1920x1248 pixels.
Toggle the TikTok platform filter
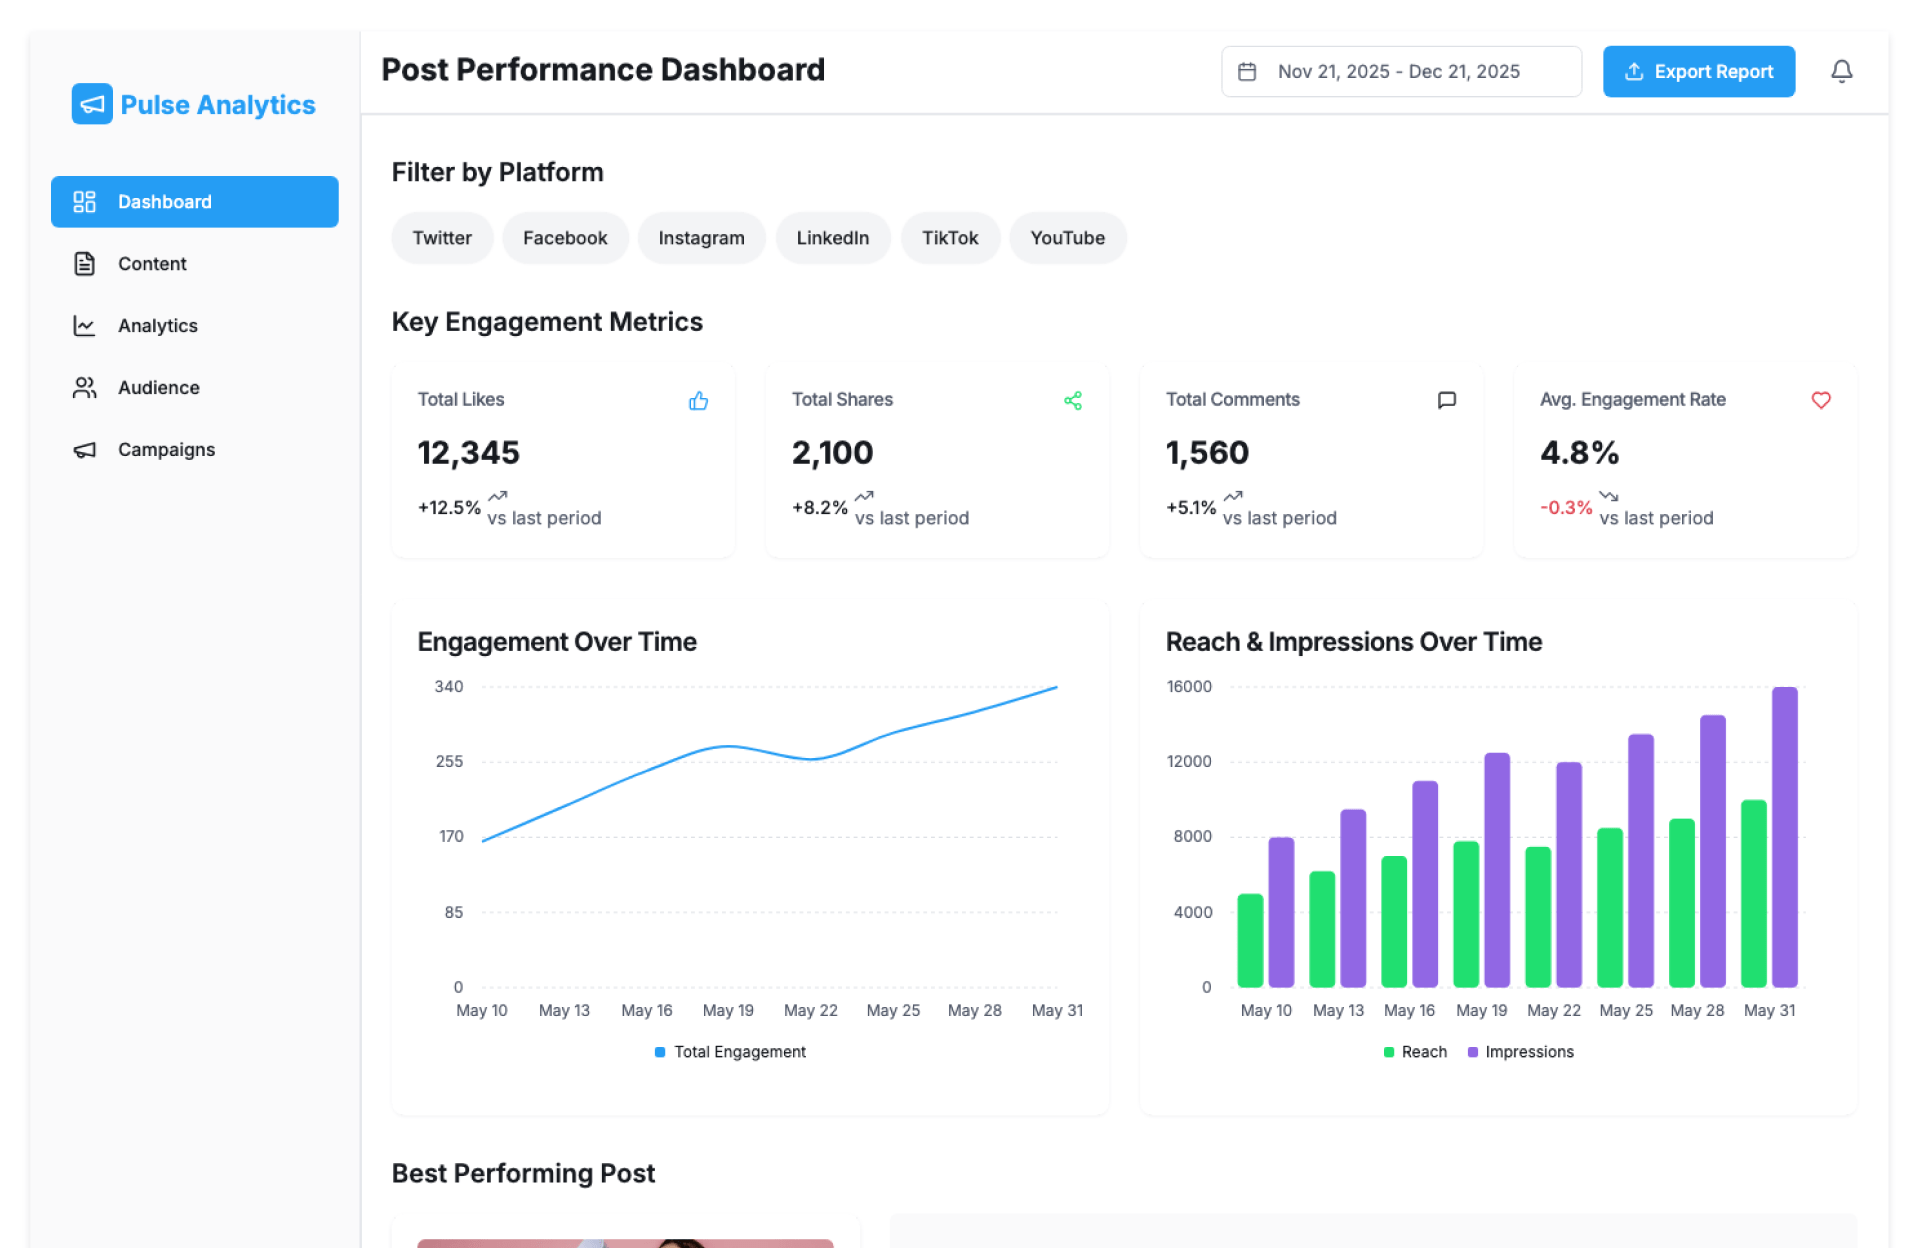(949, 238)
